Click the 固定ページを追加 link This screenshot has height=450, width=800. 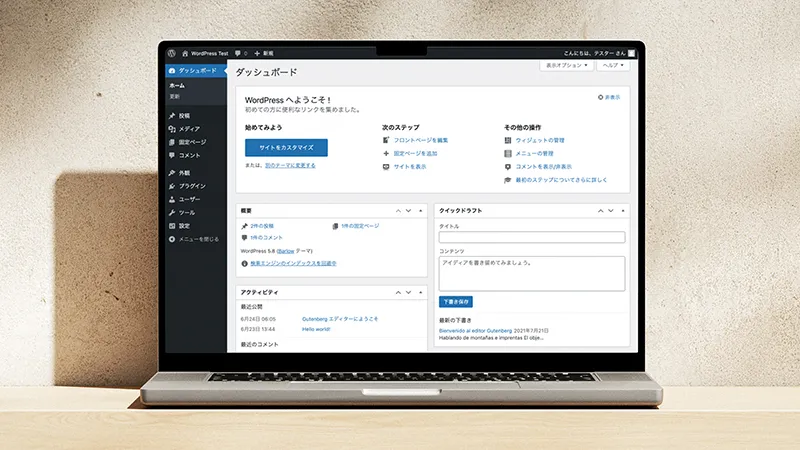click(415, 154)
